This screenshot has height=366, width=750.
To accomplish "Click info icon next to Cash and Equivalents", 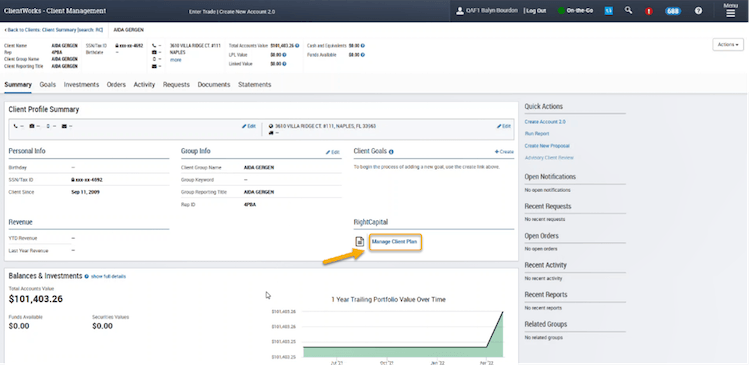I will click(x=363, y=46).
